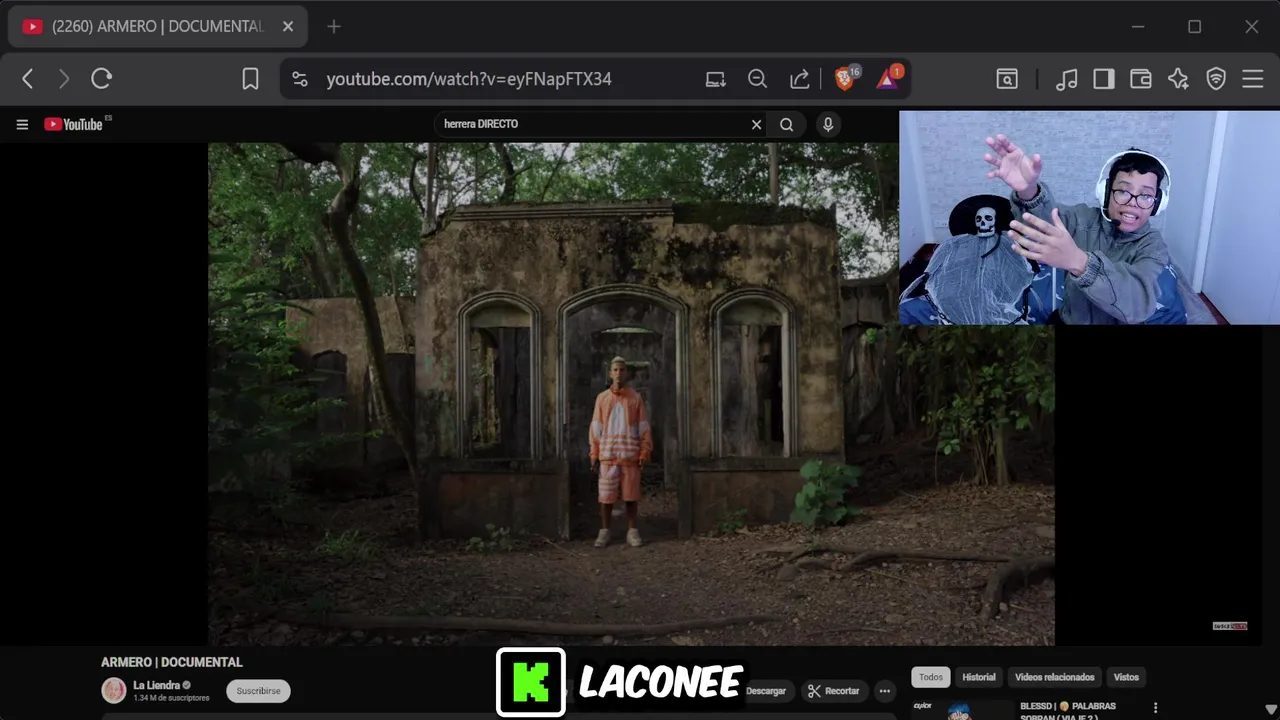Open options menu for BLESSD video suggestion
The image size is (1280, 720).
(1155, 708)
